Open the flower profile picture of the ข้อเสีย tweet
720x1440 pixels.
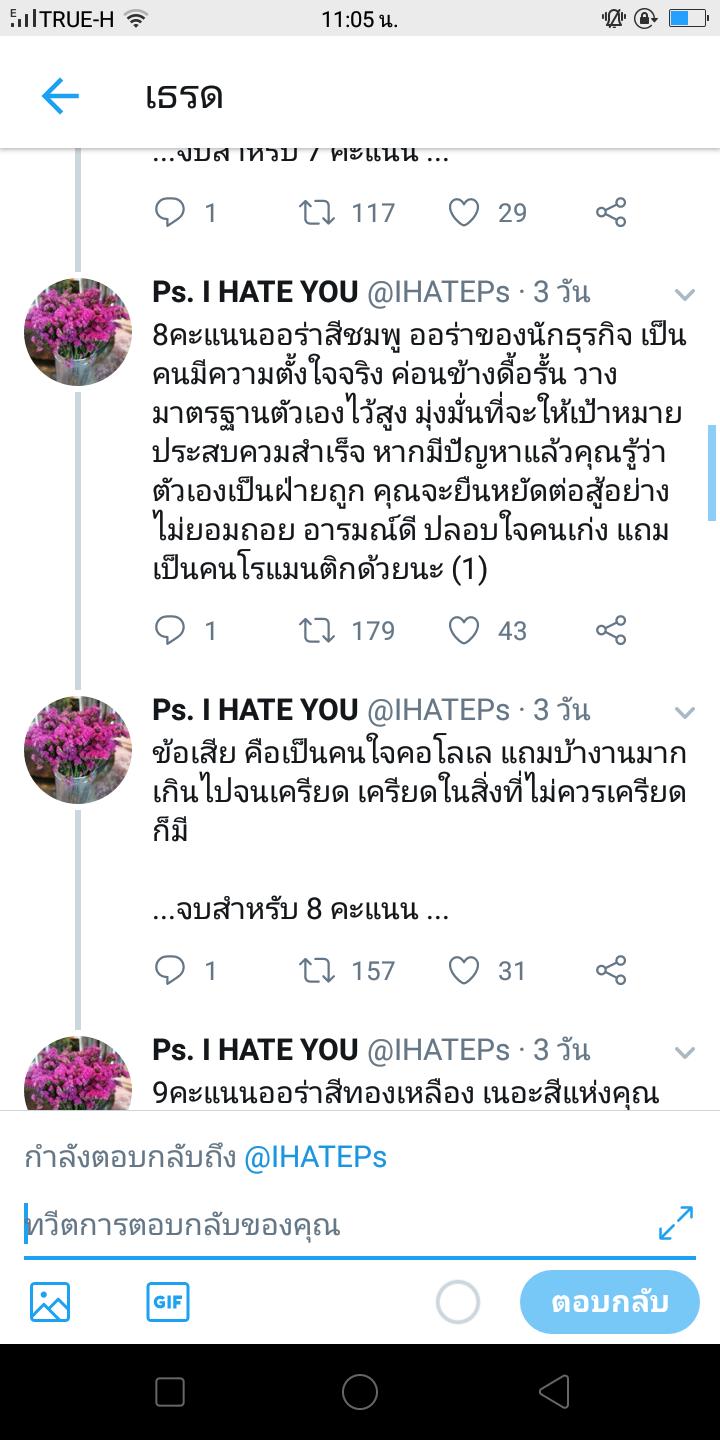click(78, 750)
